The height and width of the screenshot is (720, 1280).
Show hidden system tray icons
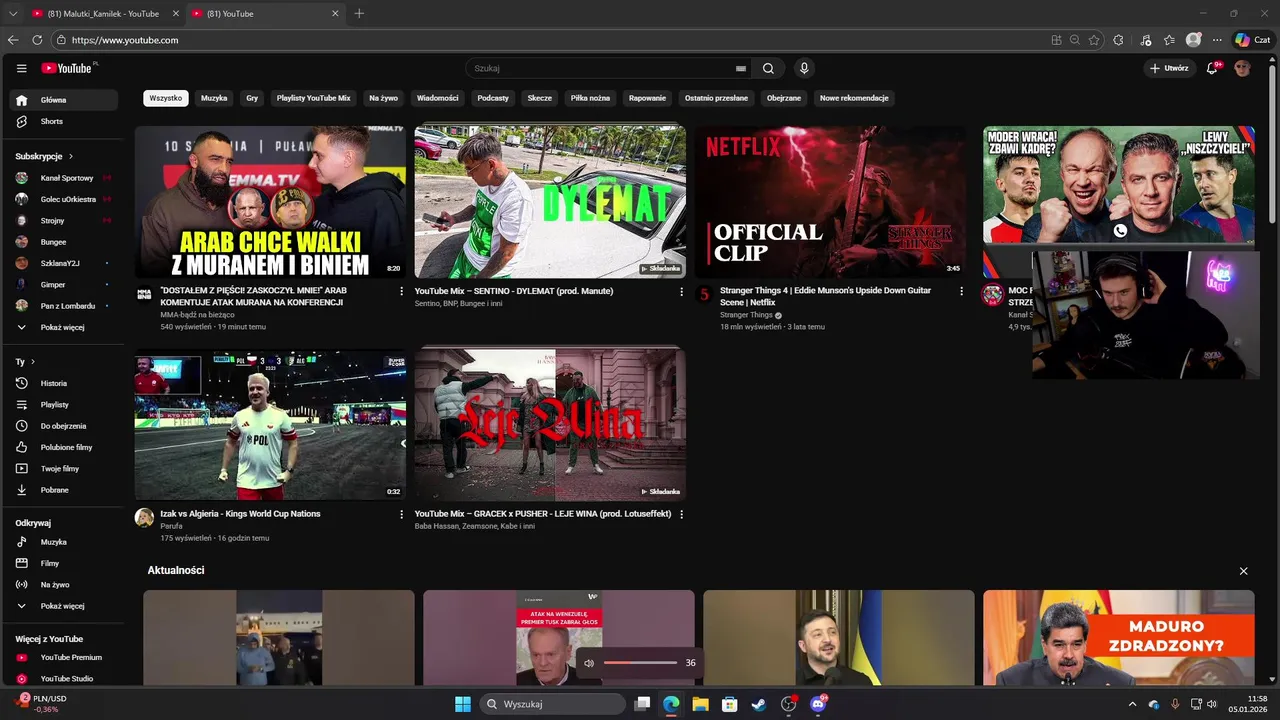click(1132, 704)
